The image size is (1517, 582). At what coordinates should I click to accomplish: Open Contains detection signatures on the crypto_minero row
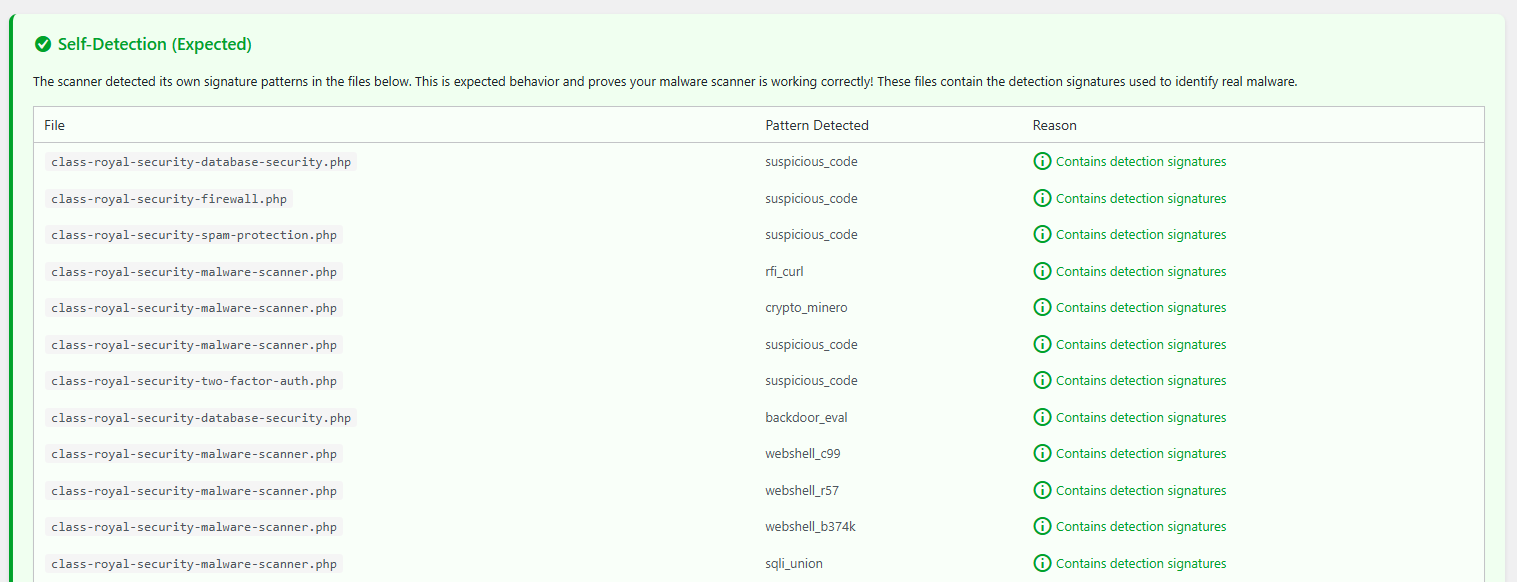point(1140,307)
